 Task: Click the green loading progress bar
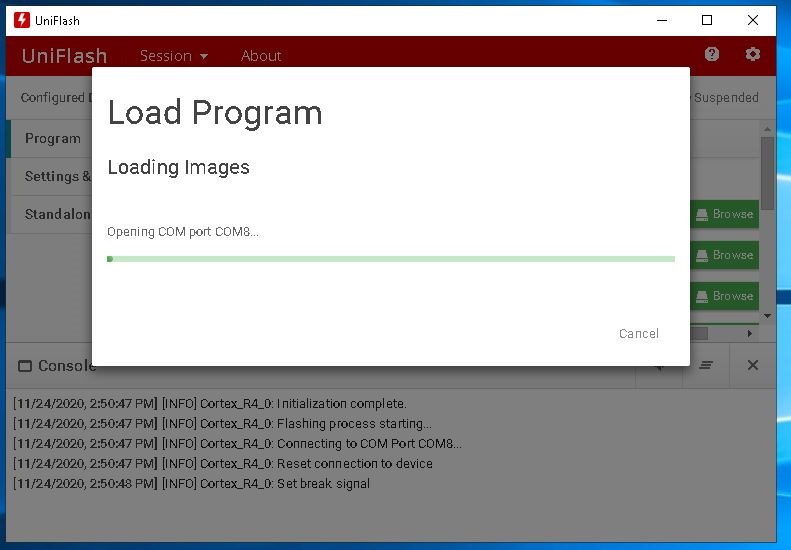tap(391, 259)
